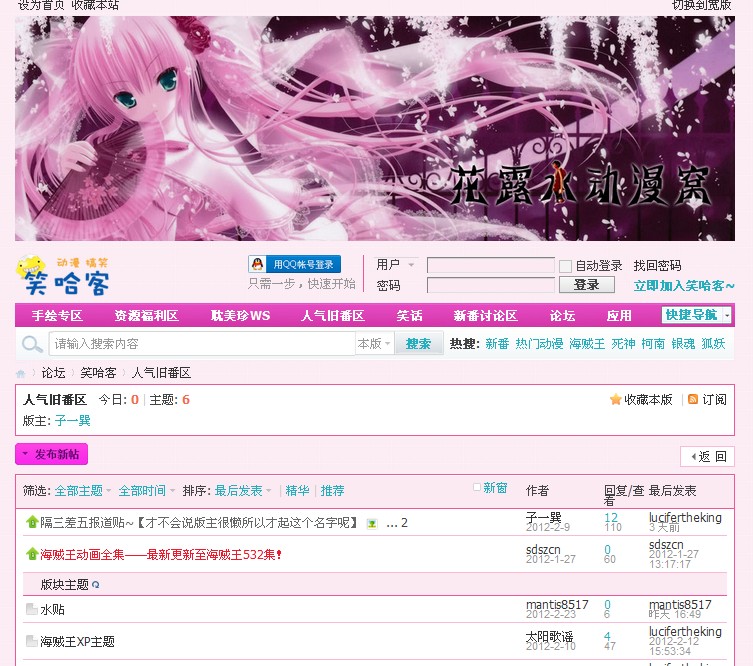753x666 pixels.
Task: Click moderator name 子一巽 after 版主
Action: point(73,421)
